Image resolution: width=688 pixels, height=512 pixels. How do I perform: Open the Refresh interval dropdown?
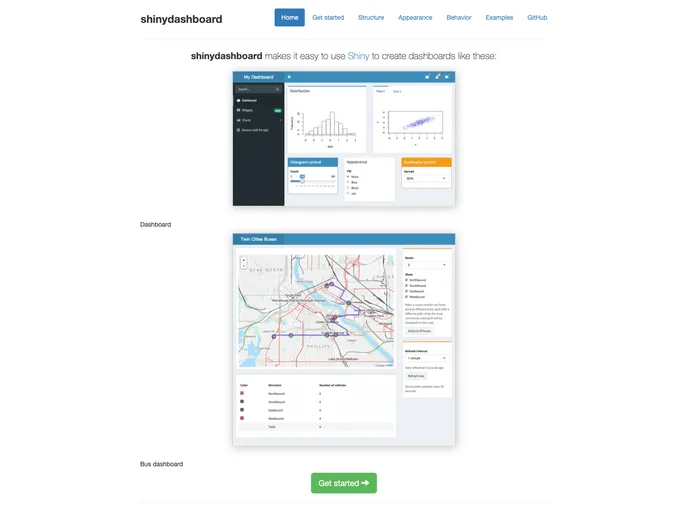point(426,357)
